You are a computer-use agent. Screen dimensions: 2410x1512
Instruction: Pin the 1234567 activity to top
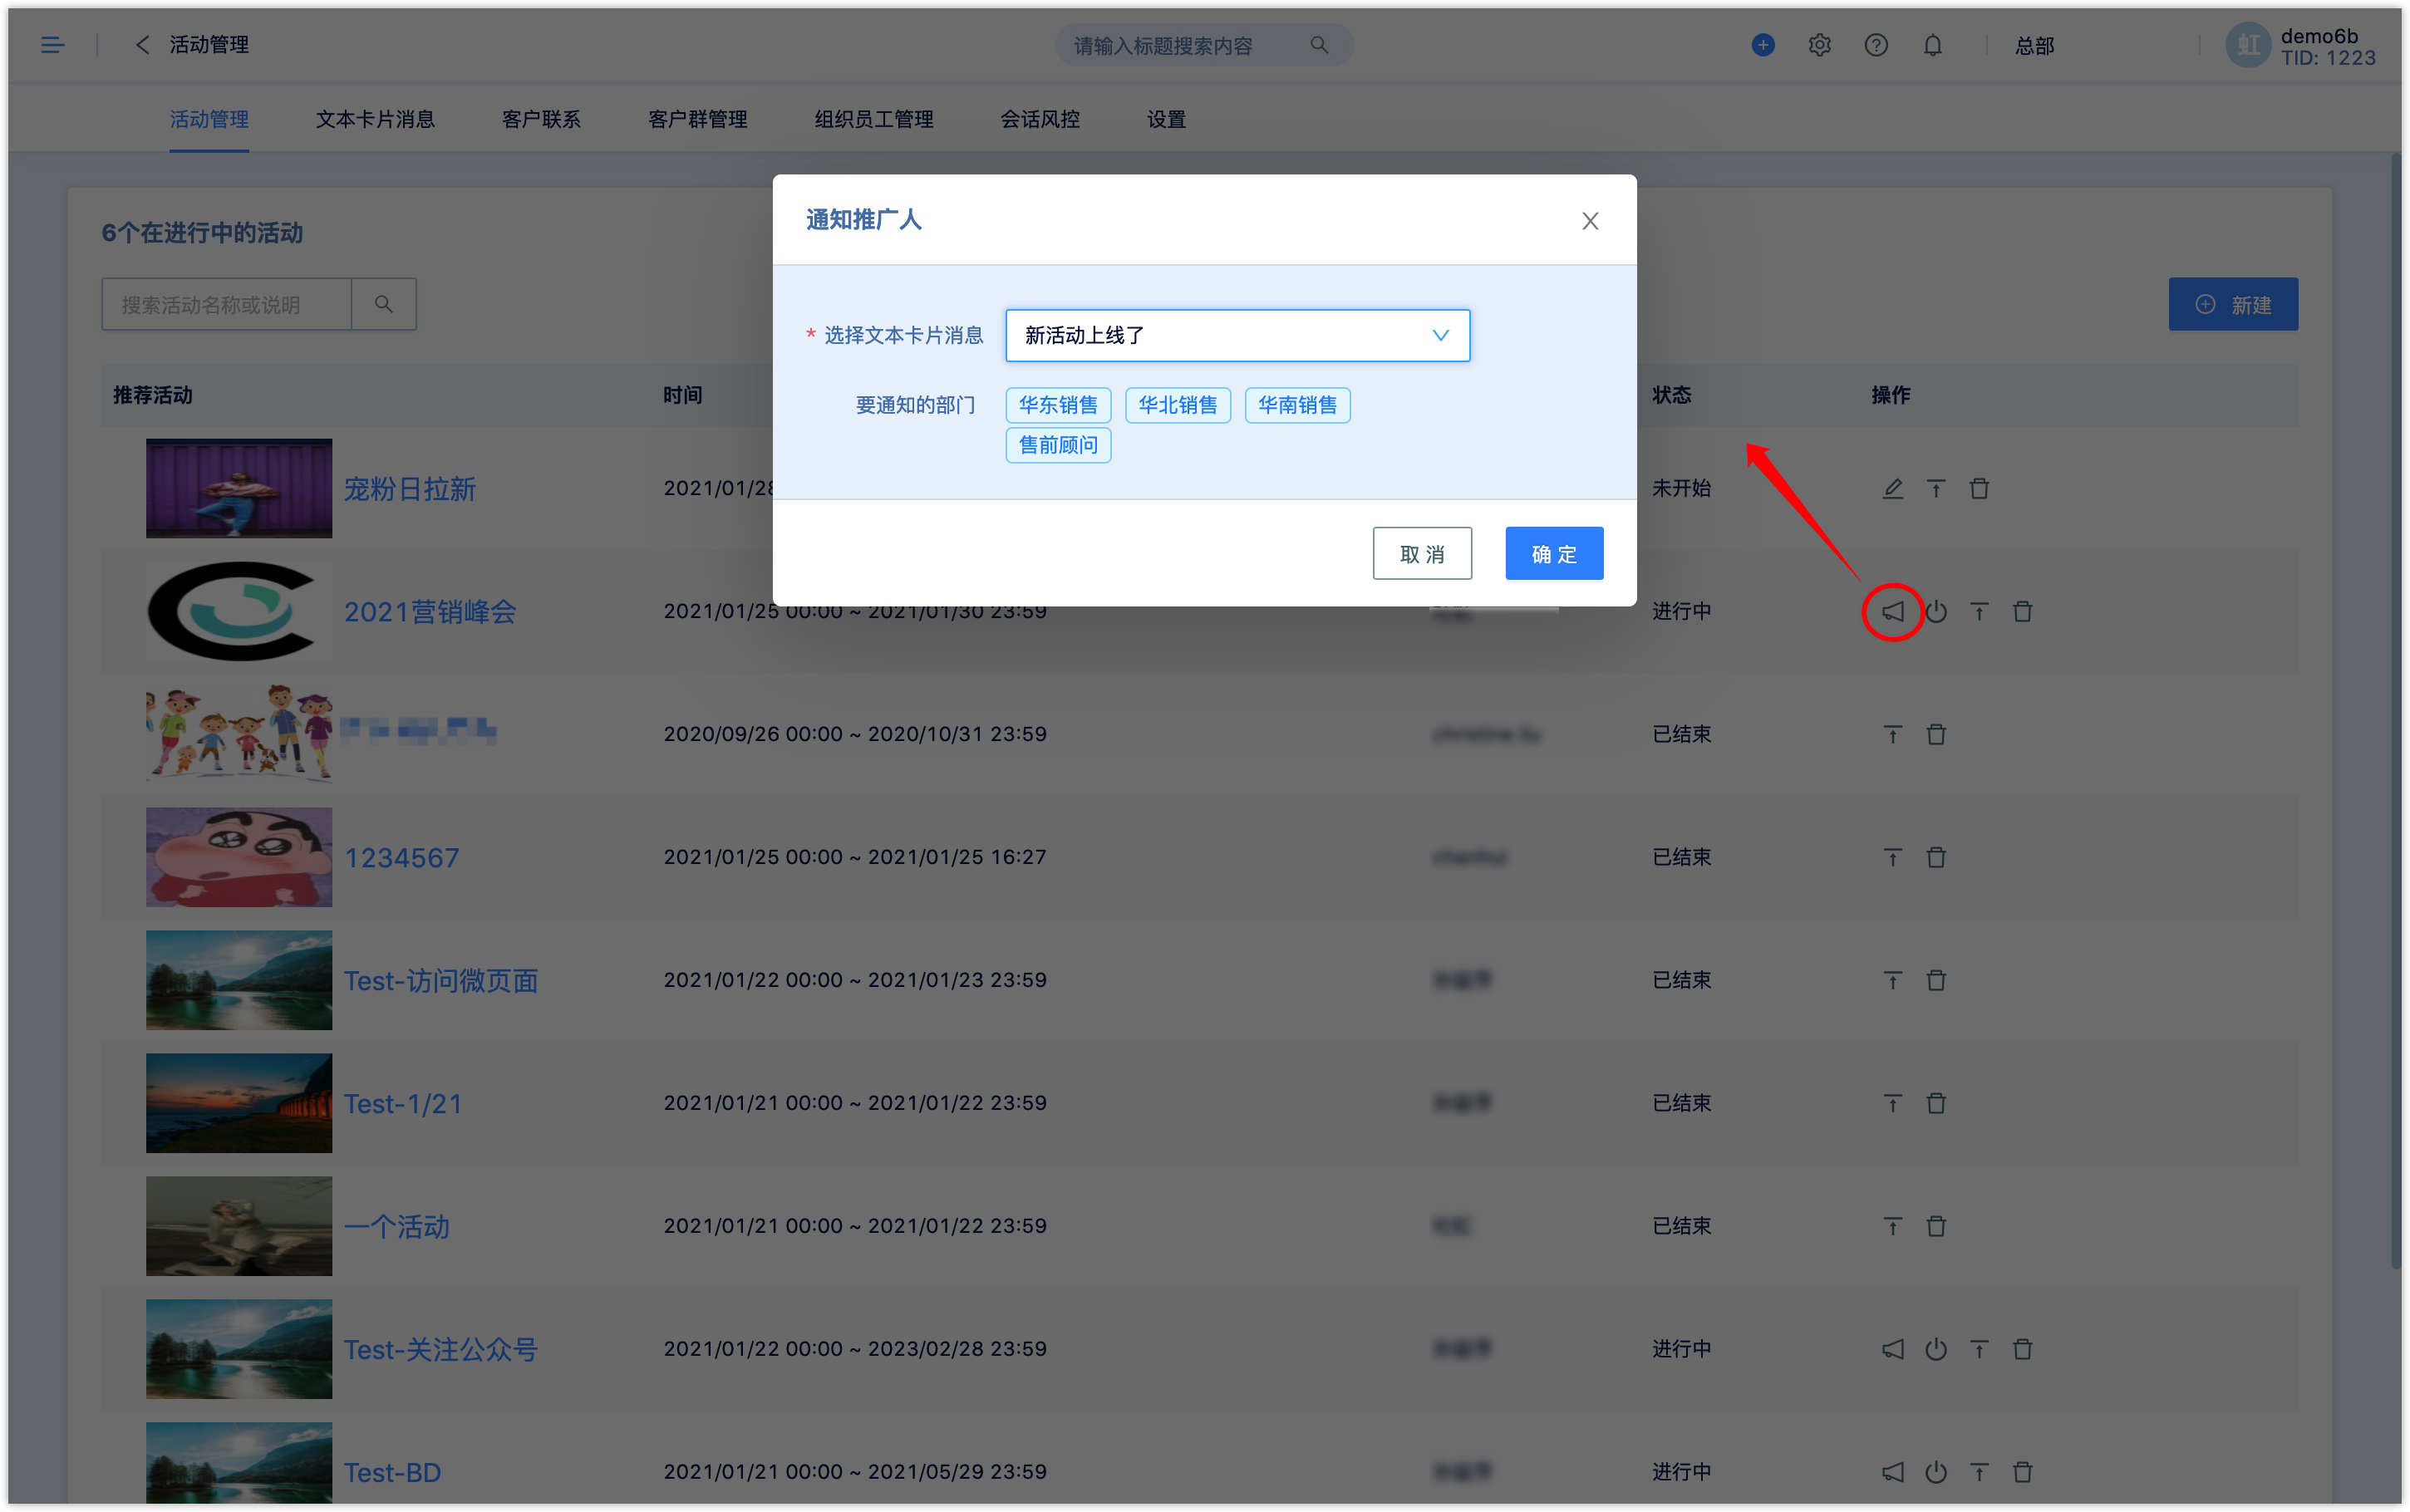click(x=1893, y=858)
